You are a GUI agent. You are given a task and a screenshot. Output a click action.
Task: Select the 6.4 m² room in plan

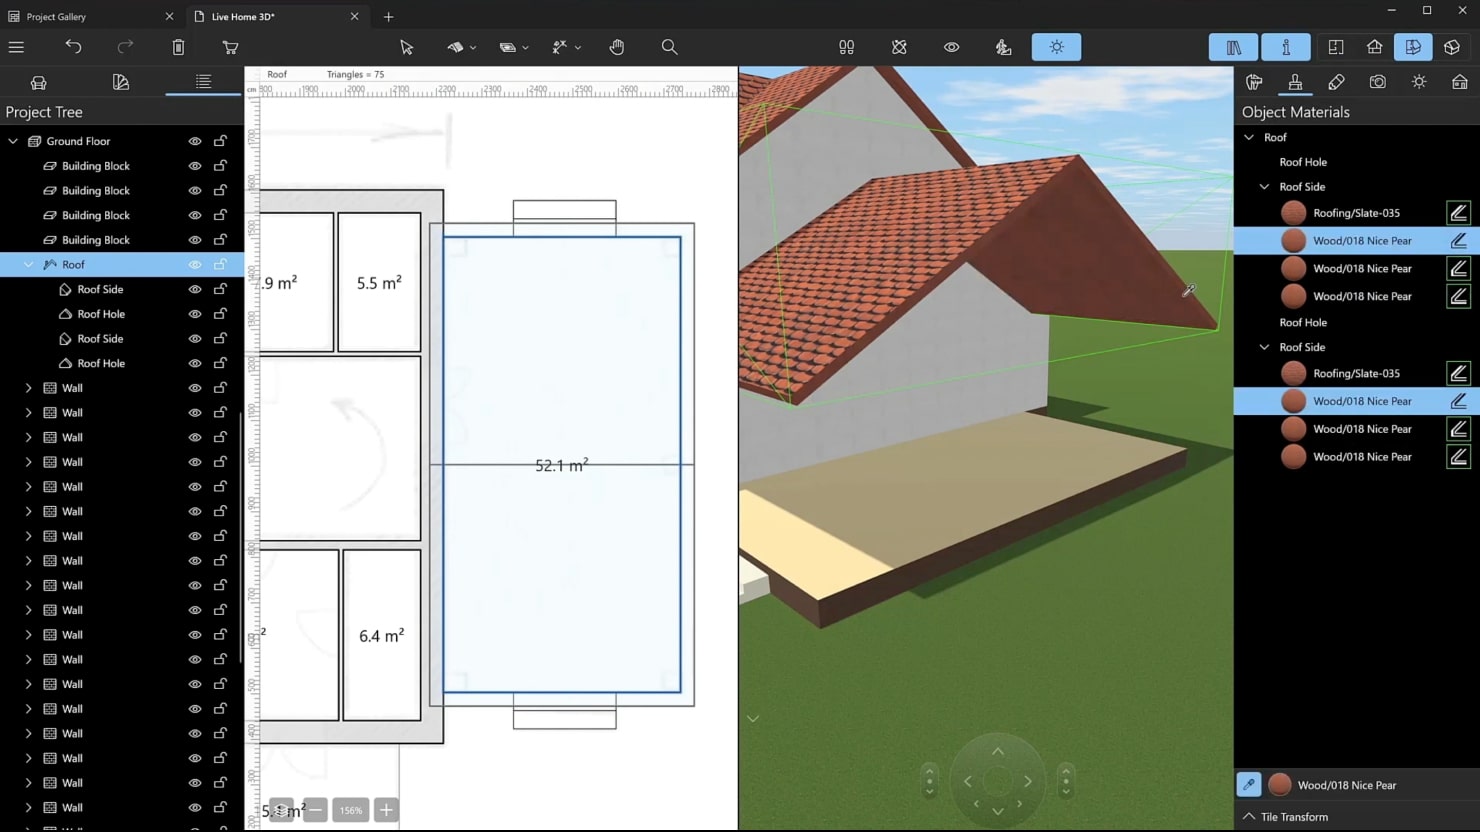381,636
